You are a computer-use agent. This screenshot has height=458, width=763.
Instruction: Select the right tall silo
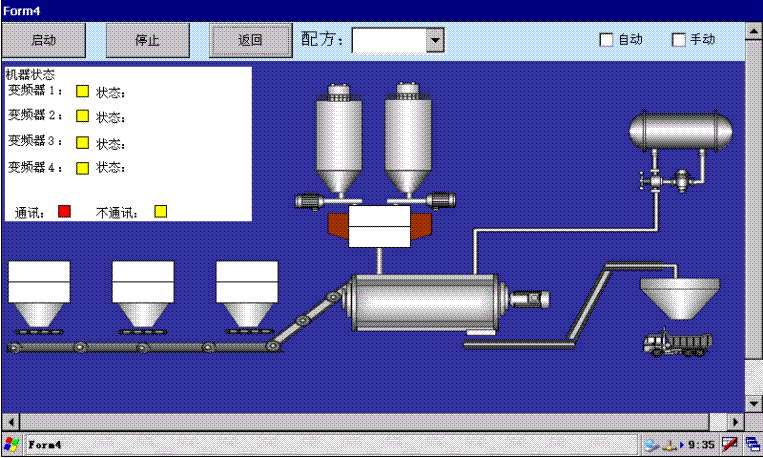point(408,139)
